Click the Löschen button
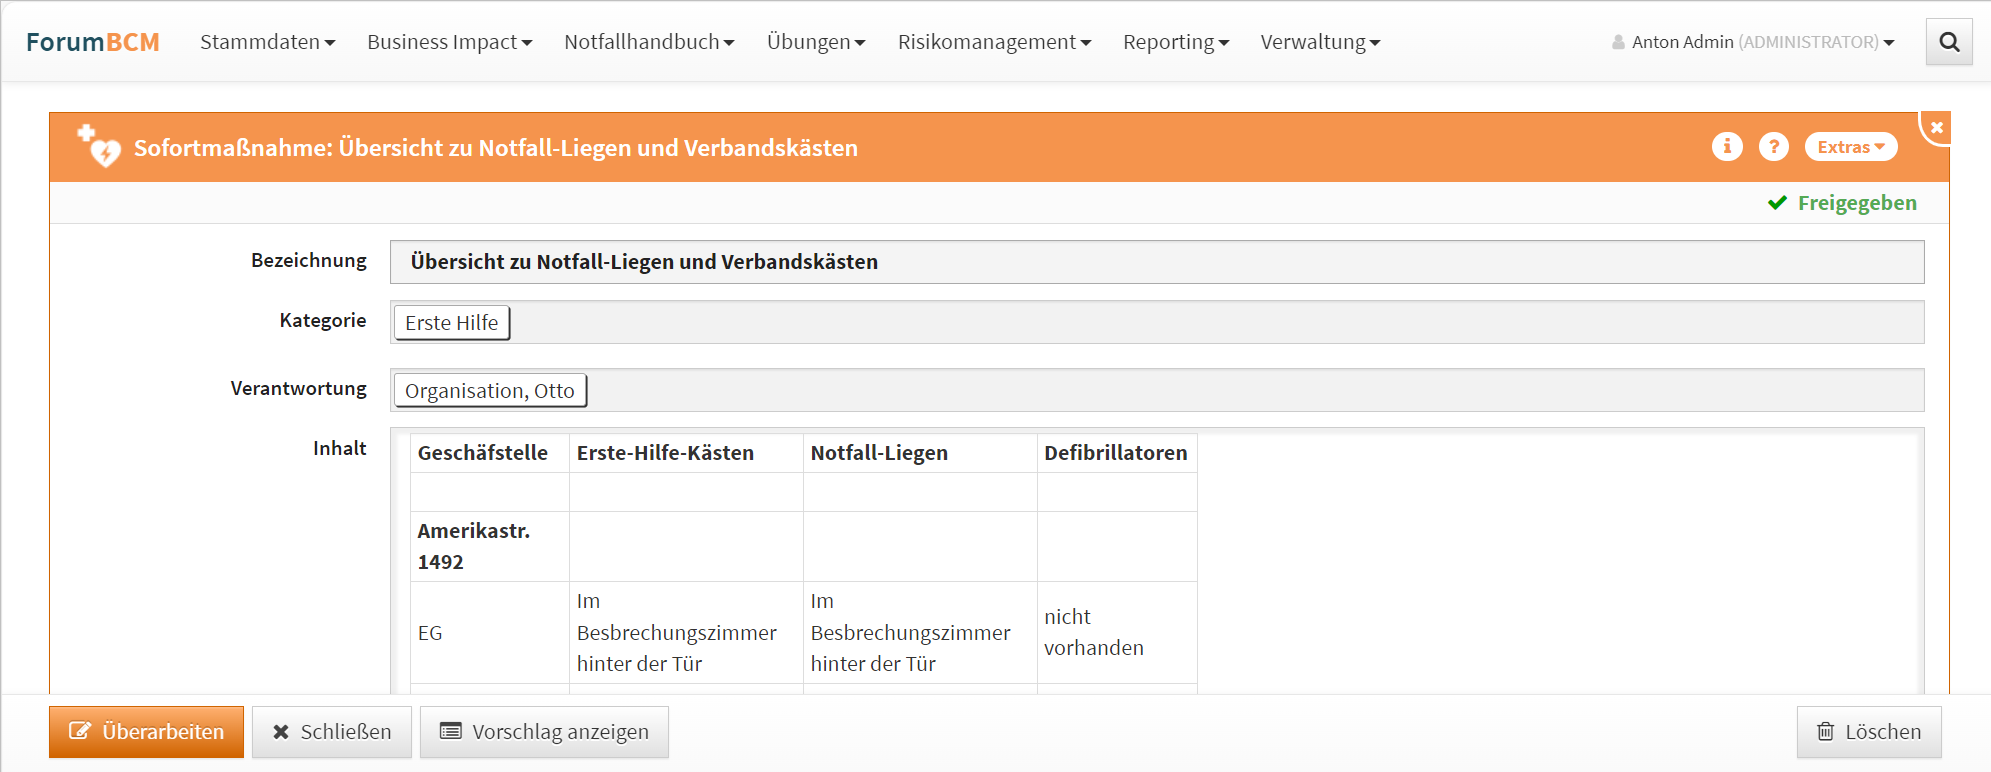This screenshot has height=772, width=1991. 1869,732
